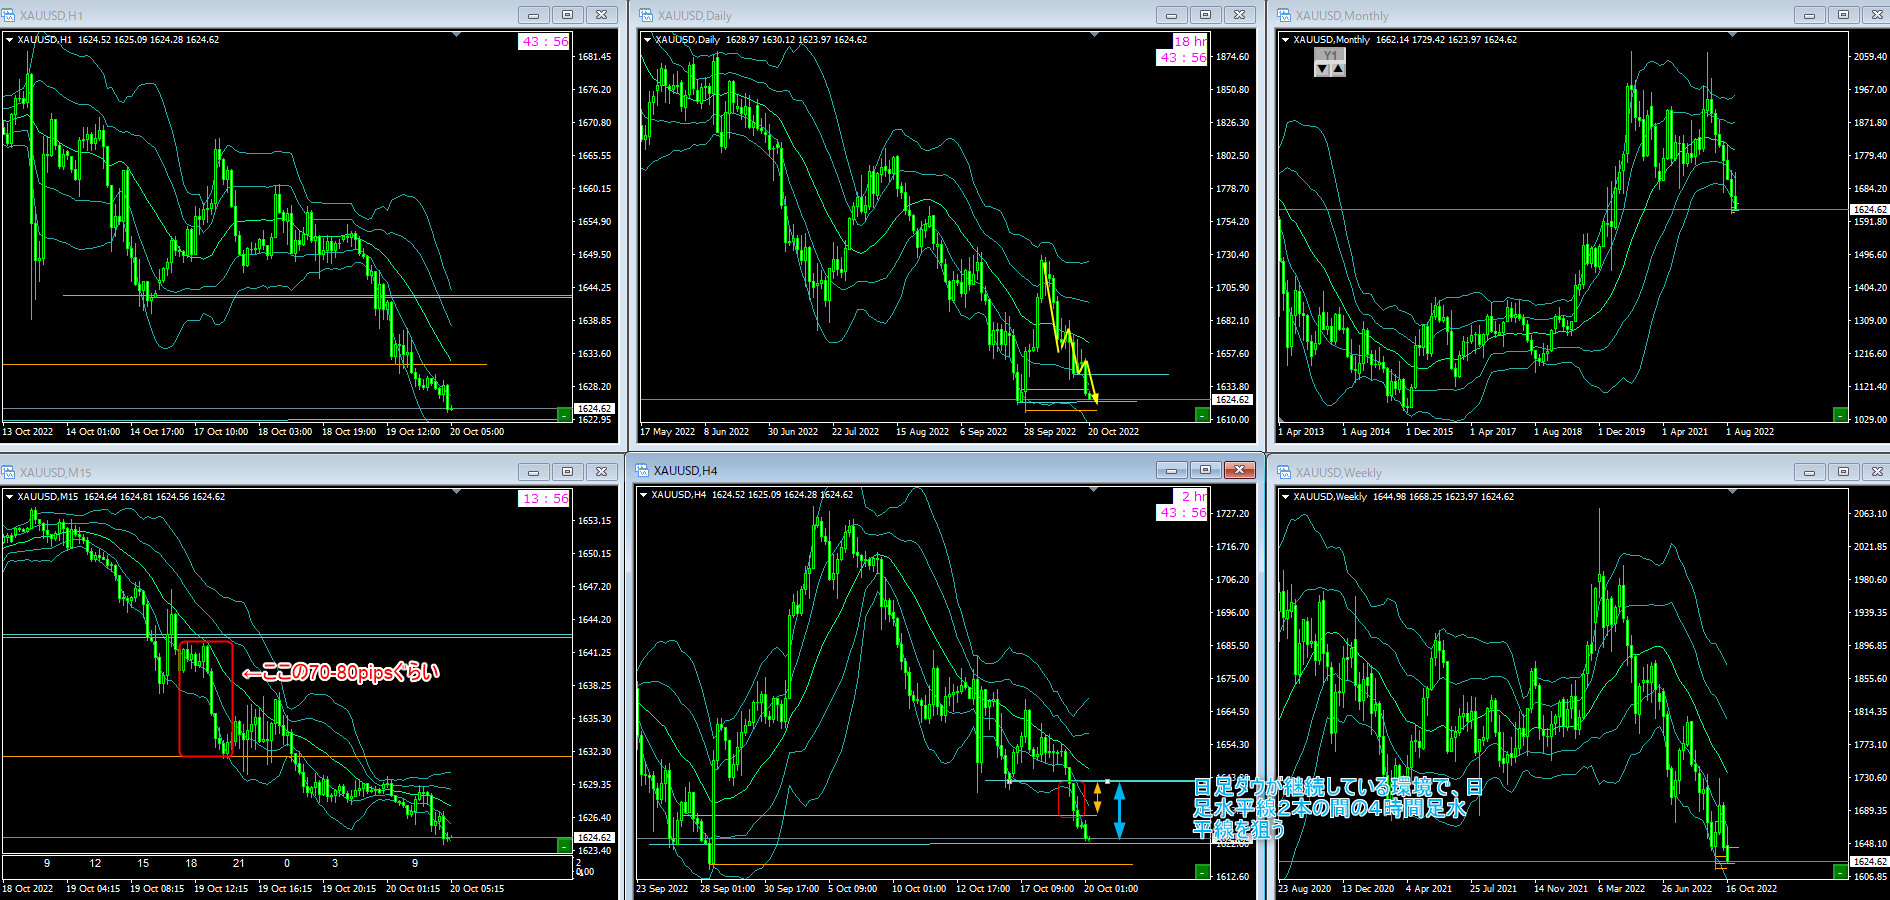The width and height of the screenshot is (1890, 900).
Task: Toggle green minus button on Weekly chart
Action: point(1840,872)
